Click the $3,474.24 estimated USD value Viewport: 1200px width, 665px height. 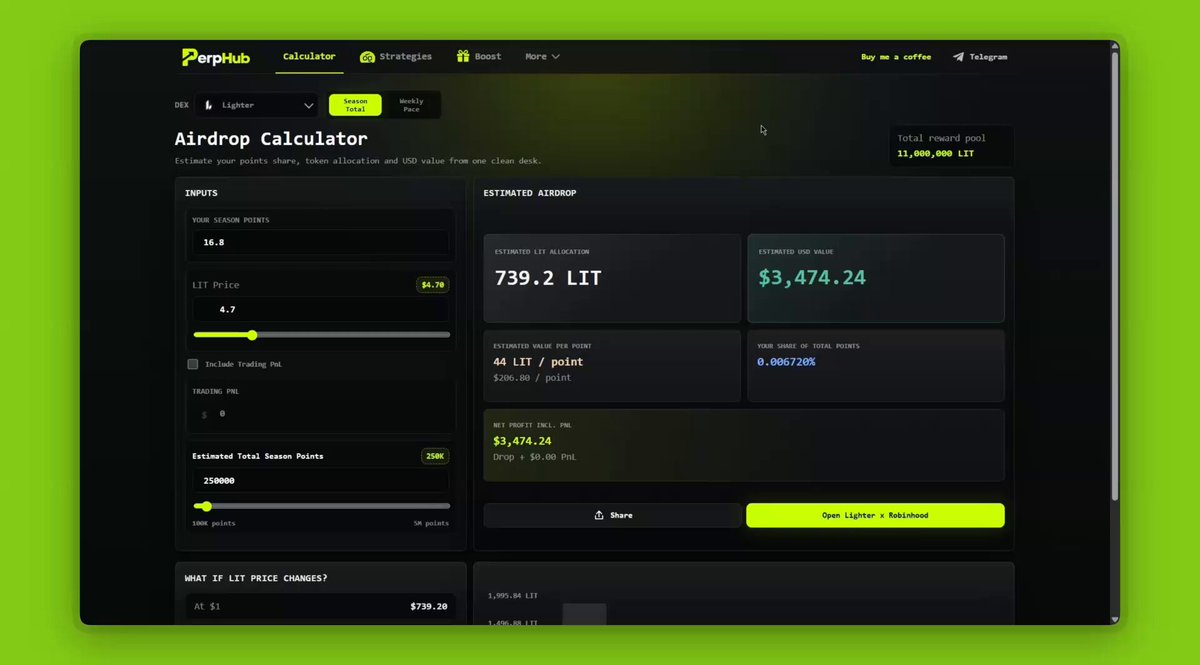coord(811,278)
